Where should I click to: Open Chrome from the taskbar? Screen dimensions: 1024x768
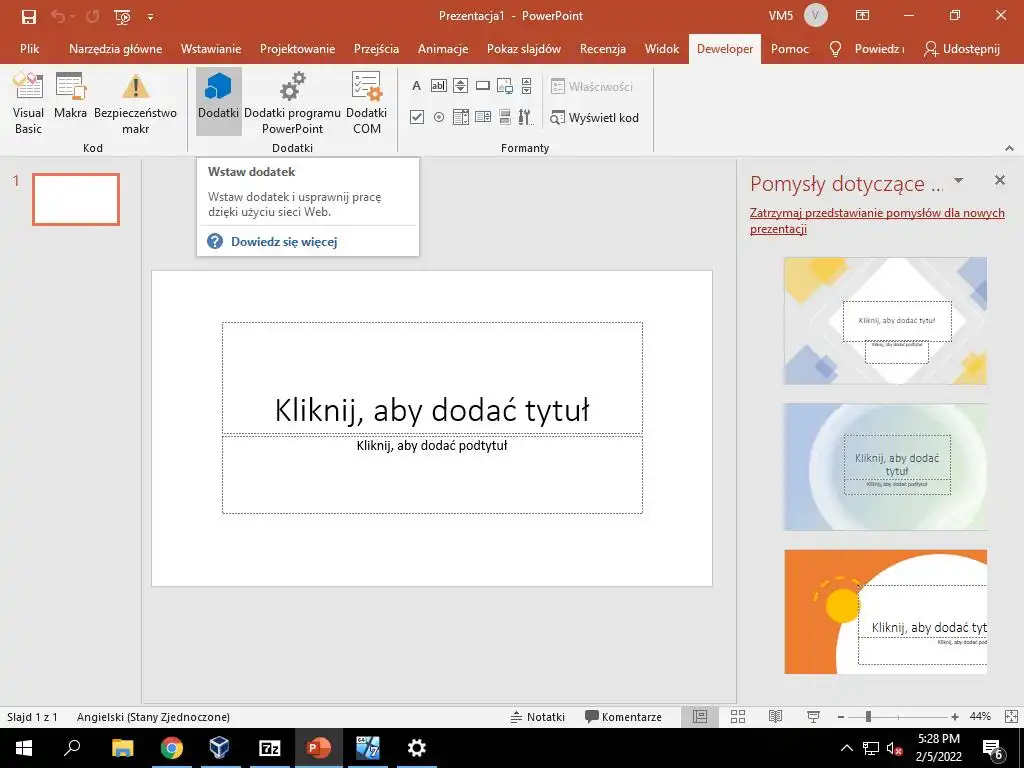click(x=172, y=748)
